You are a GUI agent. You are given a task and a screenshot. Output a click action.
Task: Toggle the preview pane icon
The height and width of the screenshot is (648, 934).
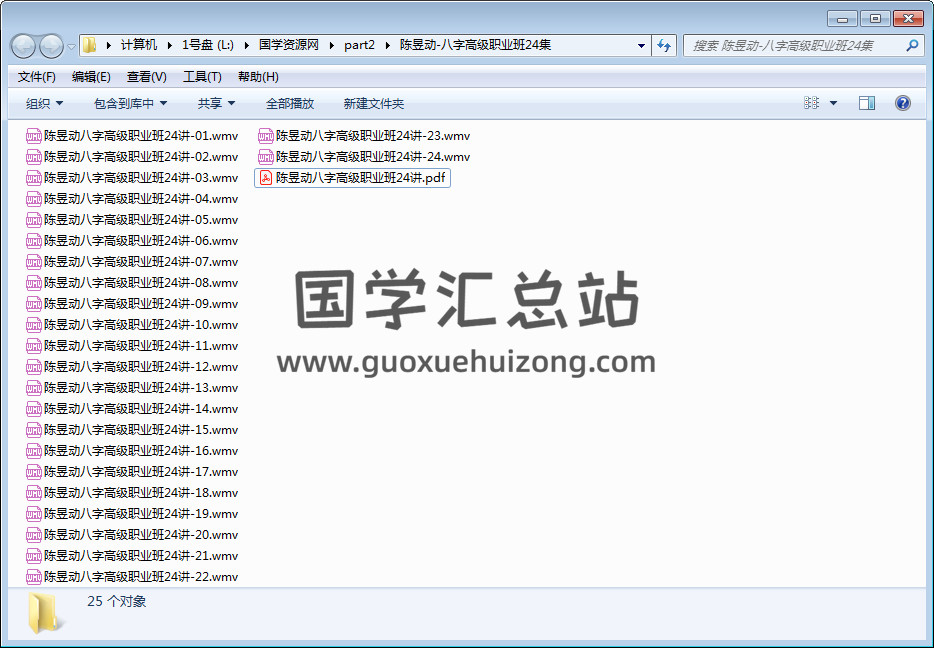[x=867, y=103]
